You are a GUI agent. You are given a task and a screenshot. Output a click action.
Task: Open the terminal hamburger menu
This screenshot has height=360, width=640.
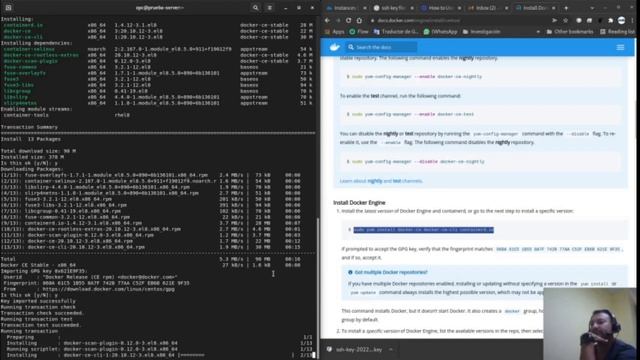(x=270, y=7)
